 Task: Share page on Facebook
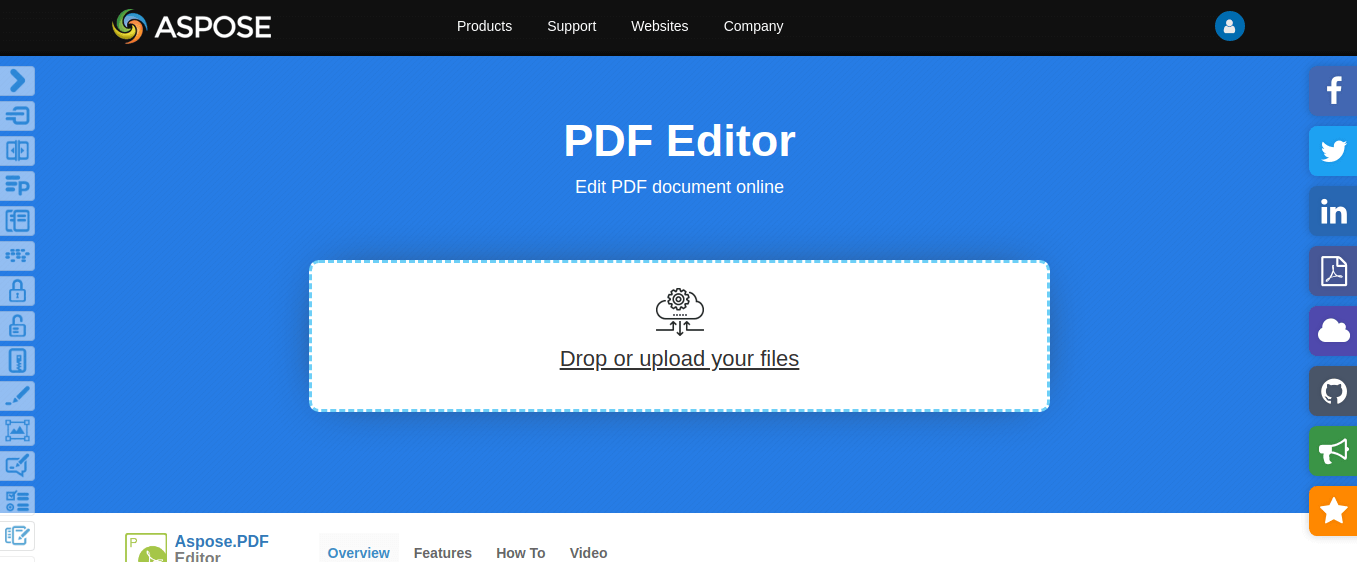[x=1333, y=91]
